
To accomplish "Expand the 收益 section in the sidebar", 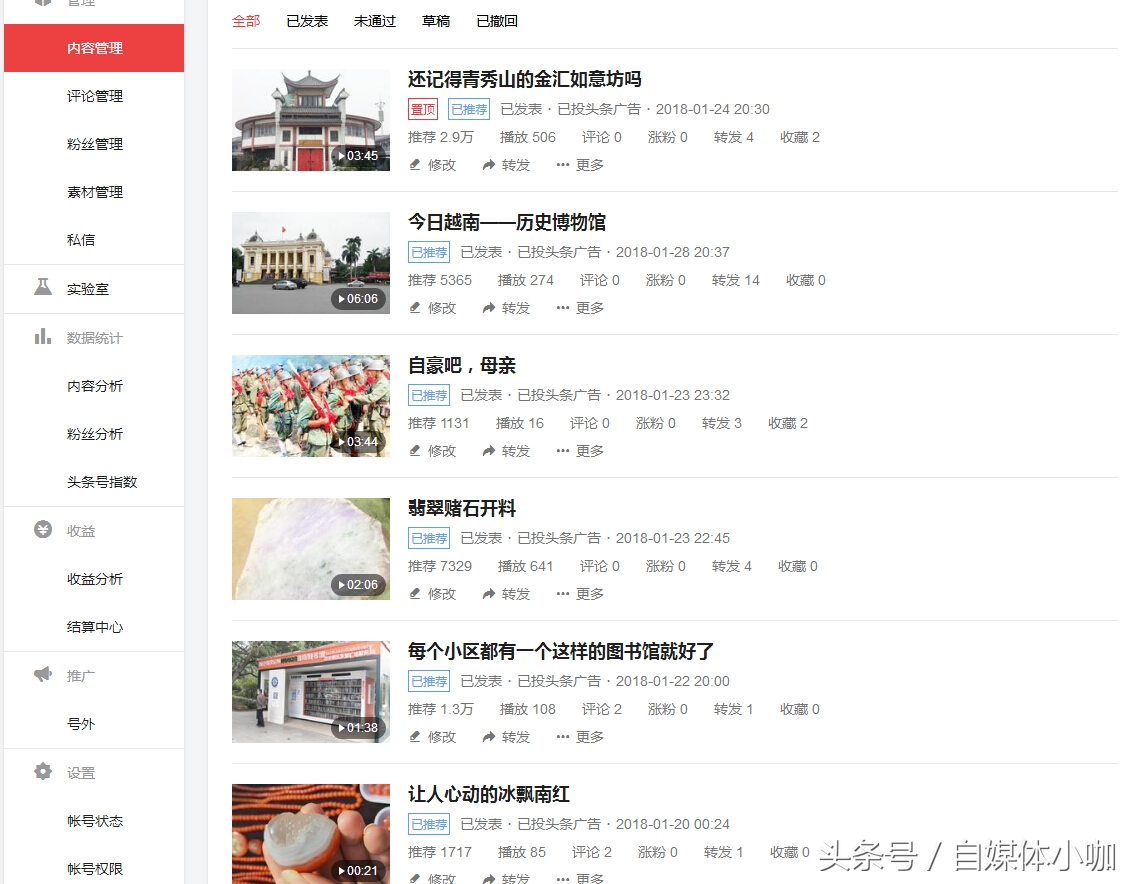I will click(80, 530).
